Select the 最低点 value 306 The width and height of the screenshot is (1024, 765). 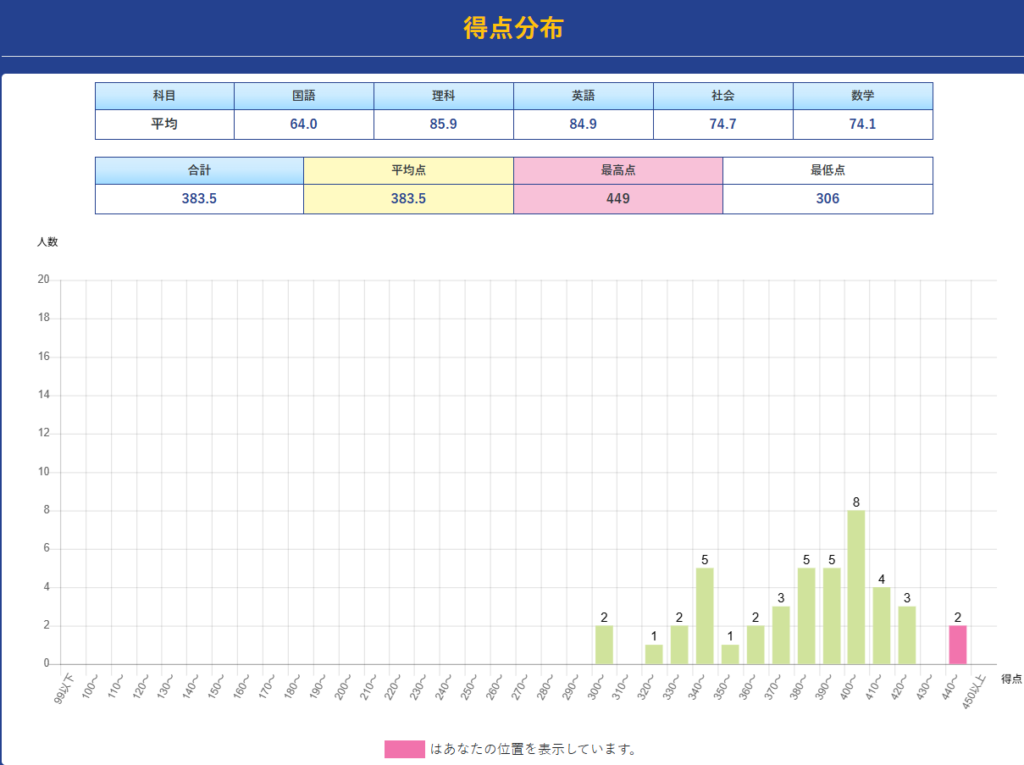point(827,199)
